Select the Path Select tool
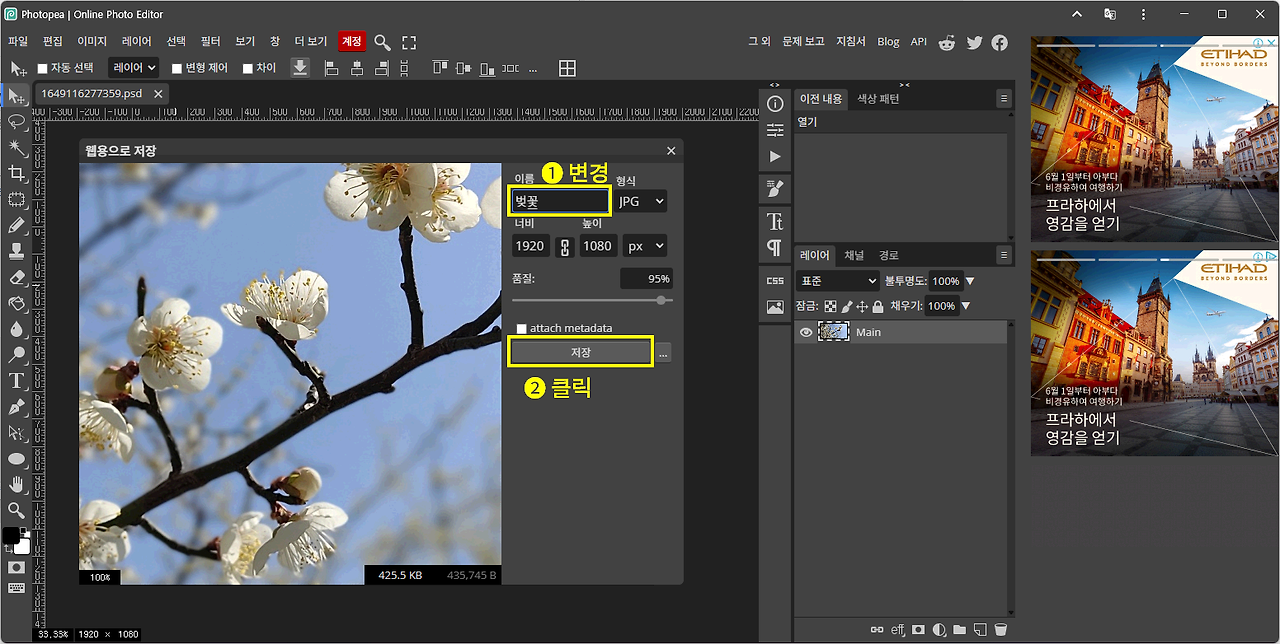The width and height of the screenshot is (1280, 644). (x=17, y=433)
